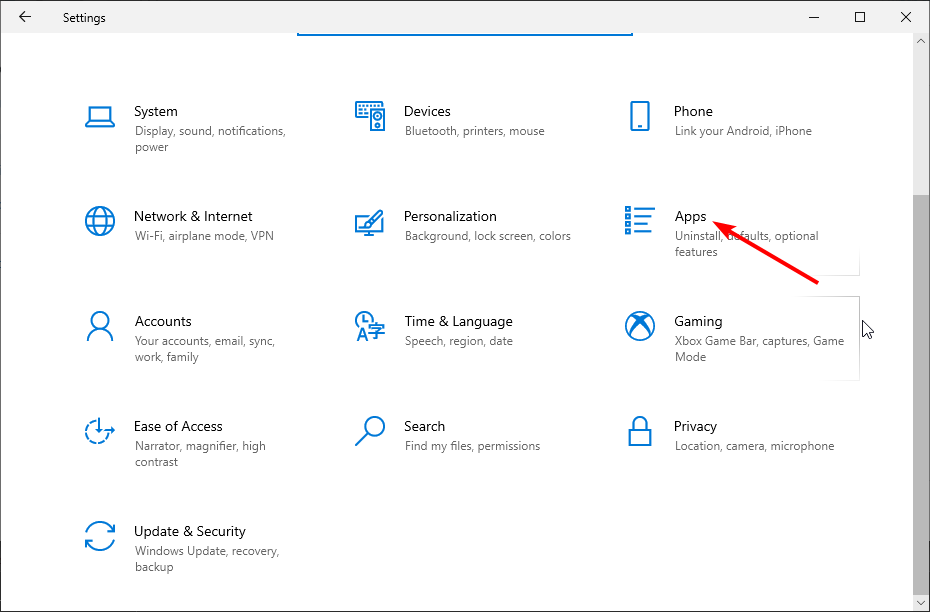Click the Accounts person icon
This screenshot has width=930, height=612.
[100, 326]
